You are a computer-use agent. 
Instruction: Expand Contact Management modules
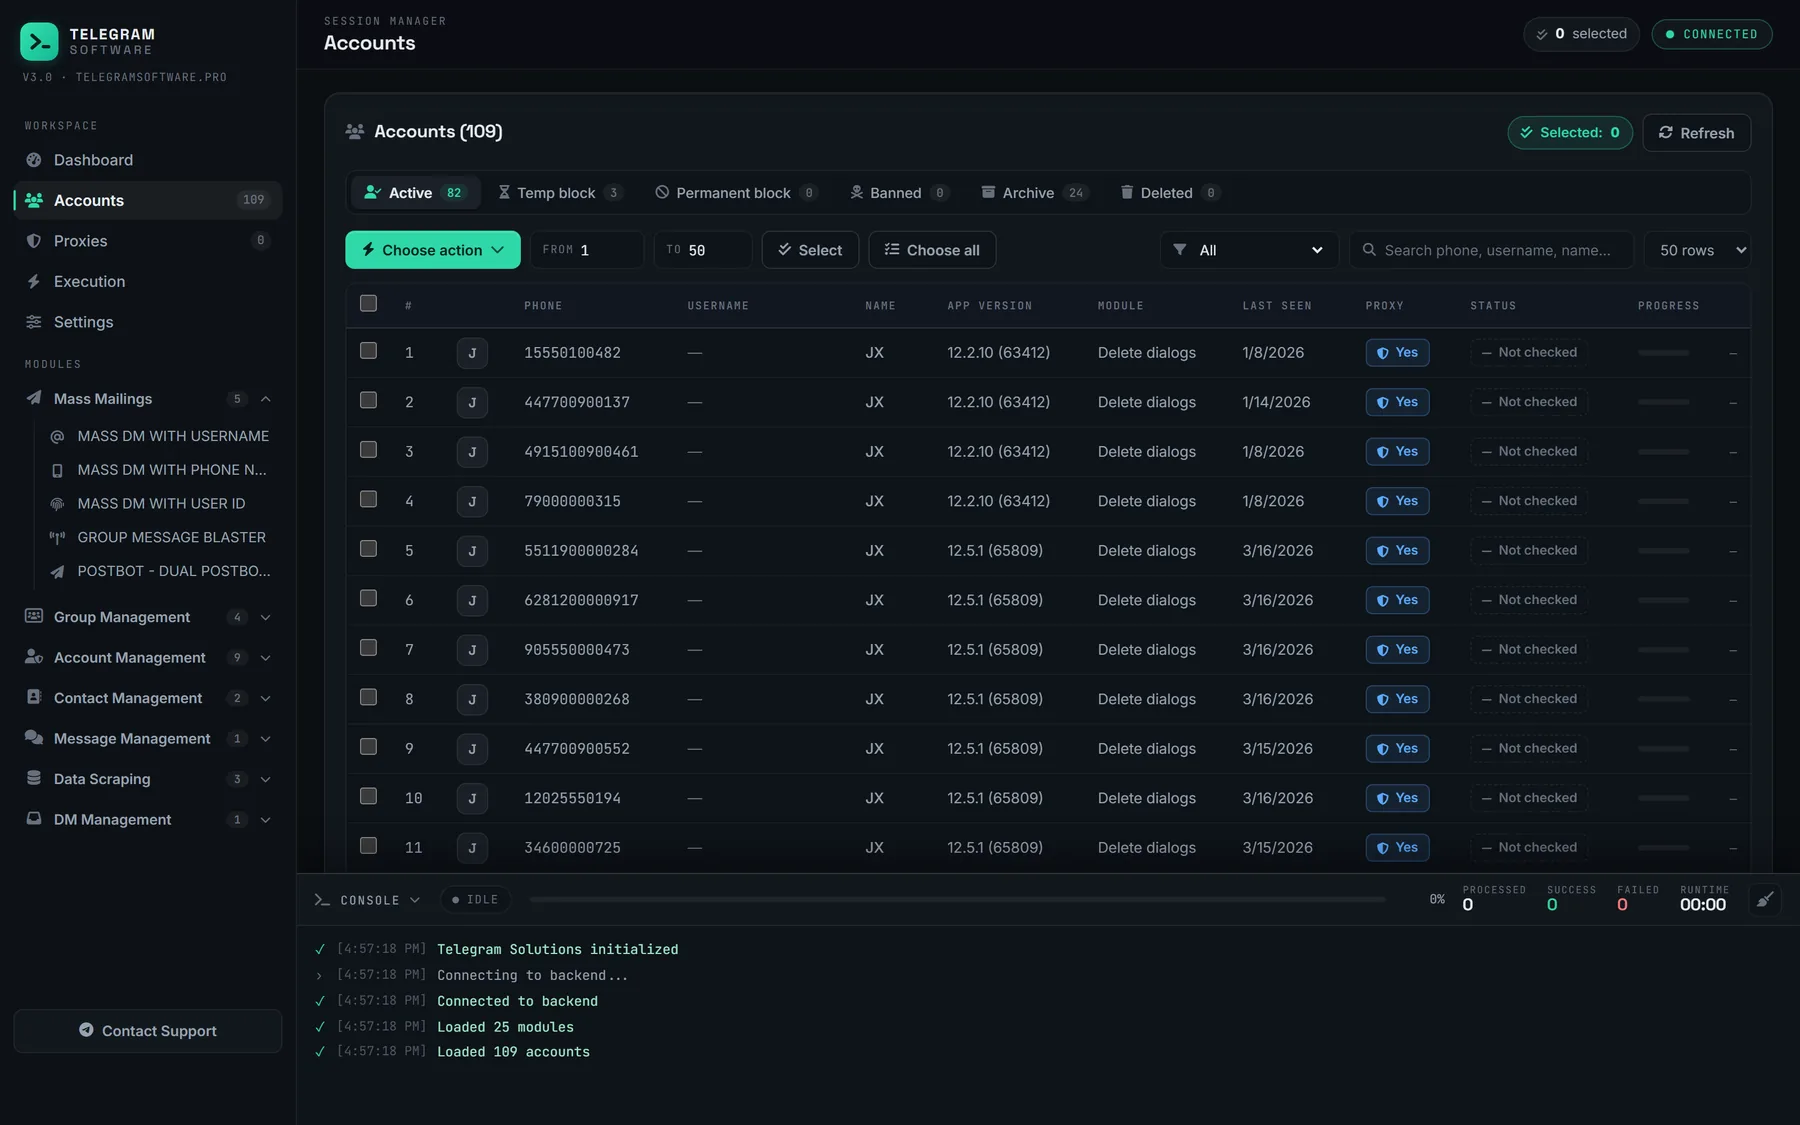coord(148,698)
